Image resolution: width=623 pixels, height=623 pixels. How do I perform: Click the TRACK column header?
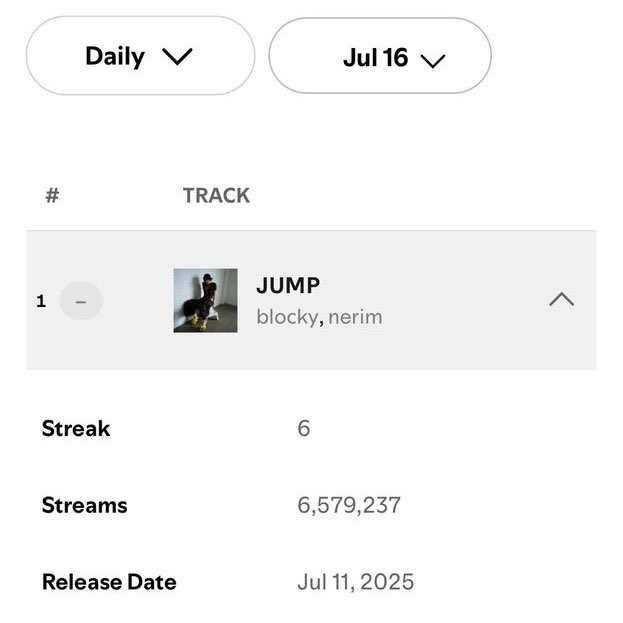pos(216,195)
